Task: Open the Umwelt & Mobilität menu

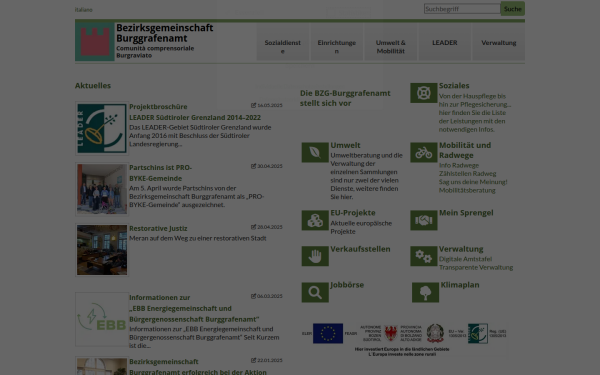Action: (391, 42)
